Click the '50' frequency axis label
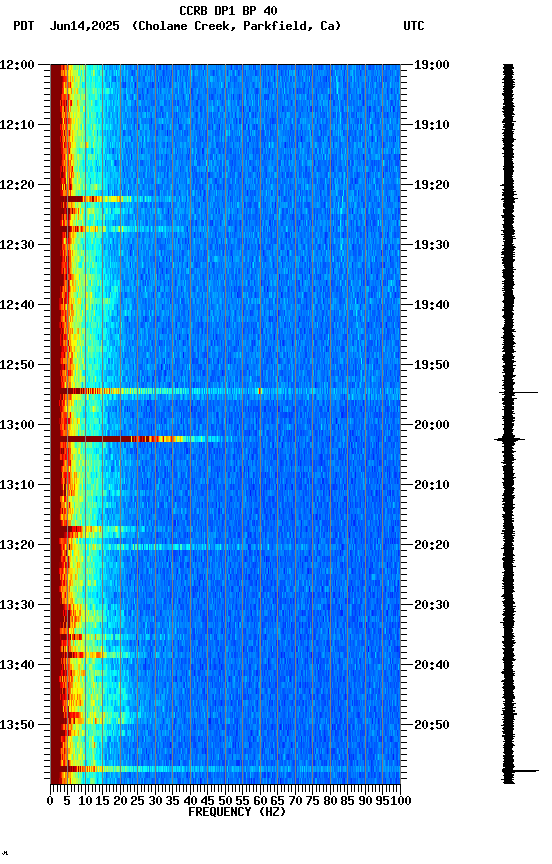552x864 pixels. (225, 801)
